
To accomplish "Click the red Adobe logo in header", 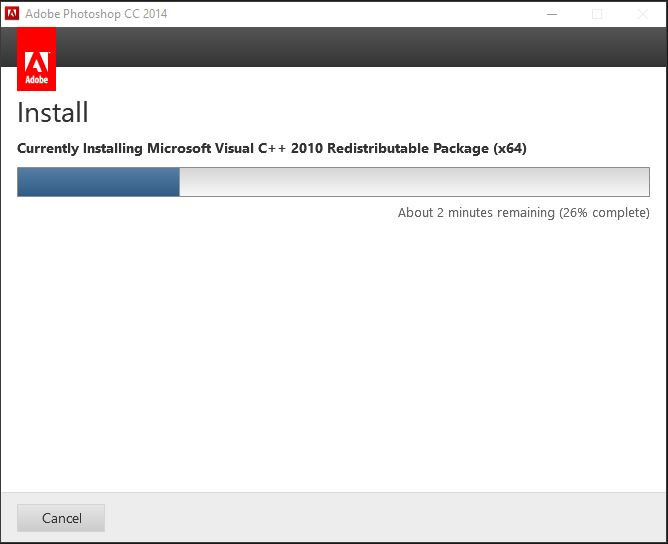I will (36, 59).
